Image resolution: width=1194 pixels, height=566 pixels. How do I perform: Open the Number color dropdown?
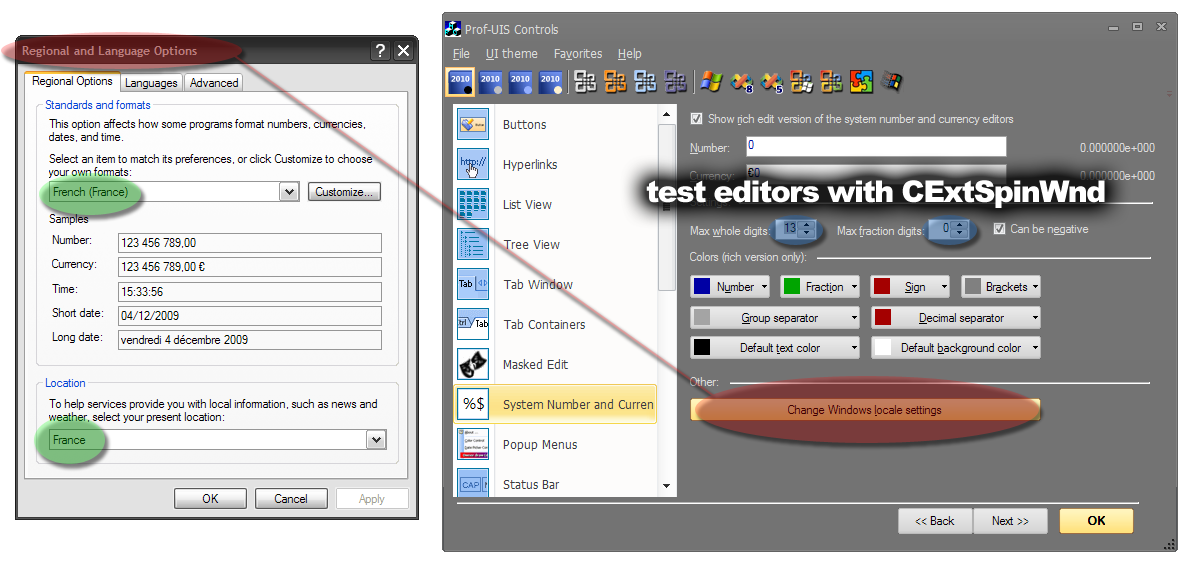730,286
